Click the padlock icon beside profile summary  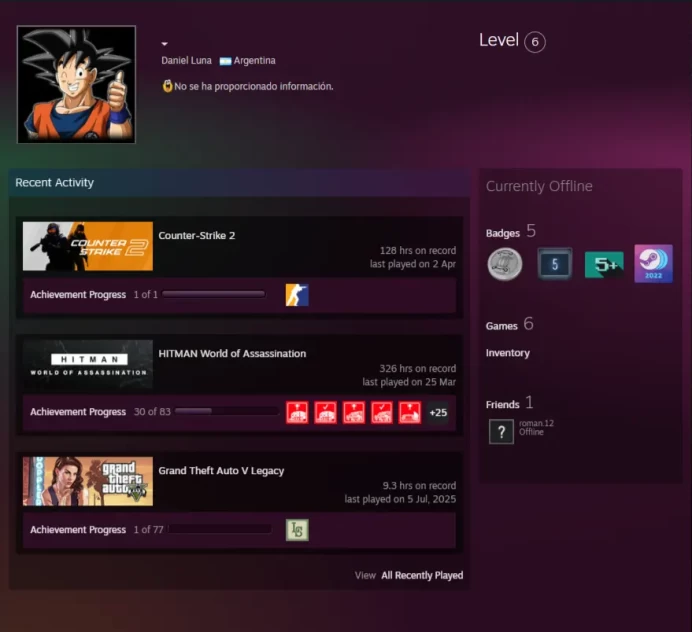167,86
